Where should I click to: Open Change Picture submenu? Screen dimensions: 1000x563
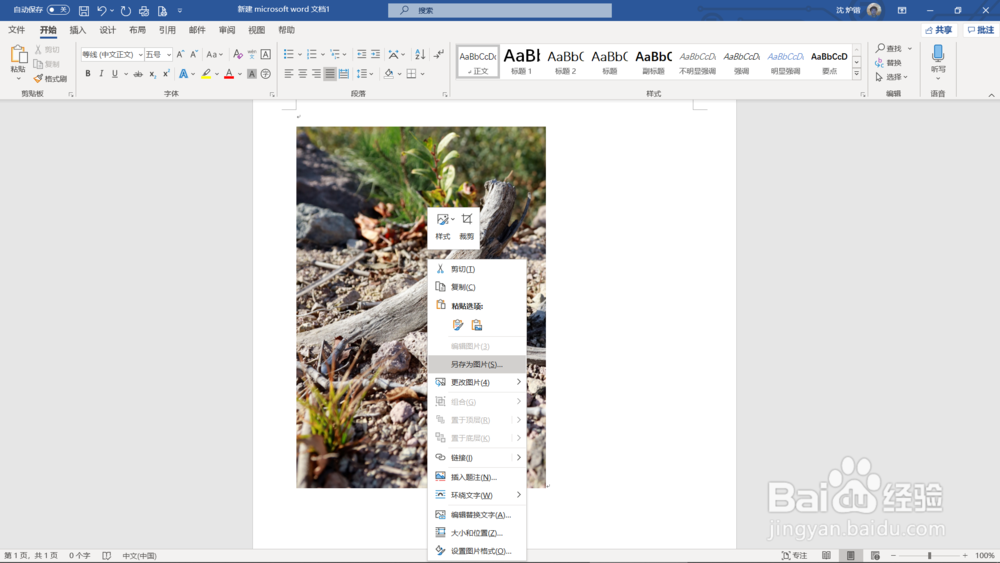click(477, 383)
